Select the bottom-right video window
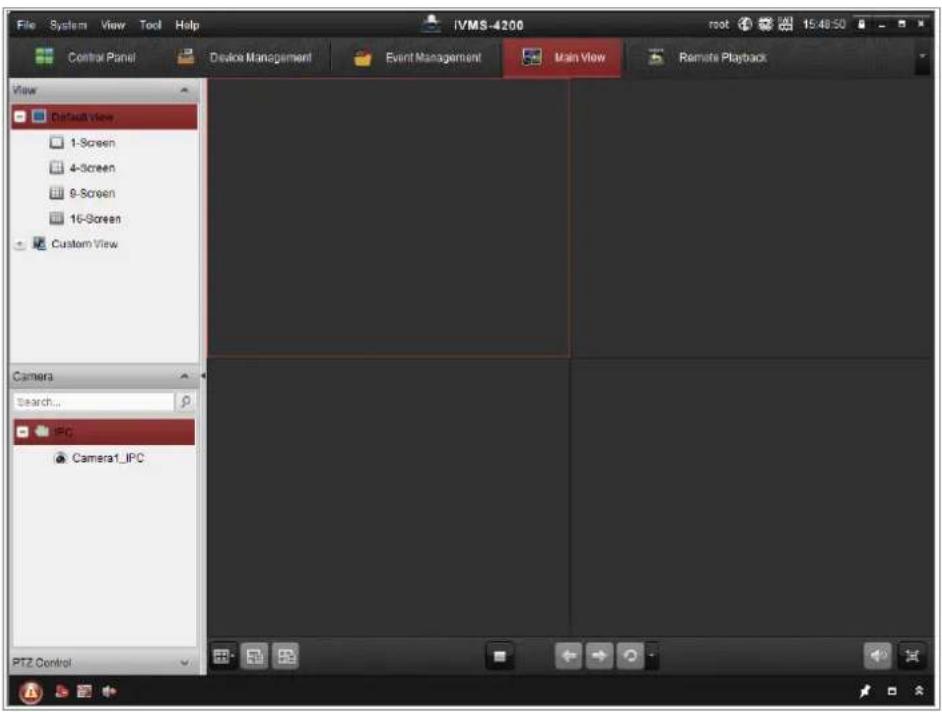 [x=752, y=497]
